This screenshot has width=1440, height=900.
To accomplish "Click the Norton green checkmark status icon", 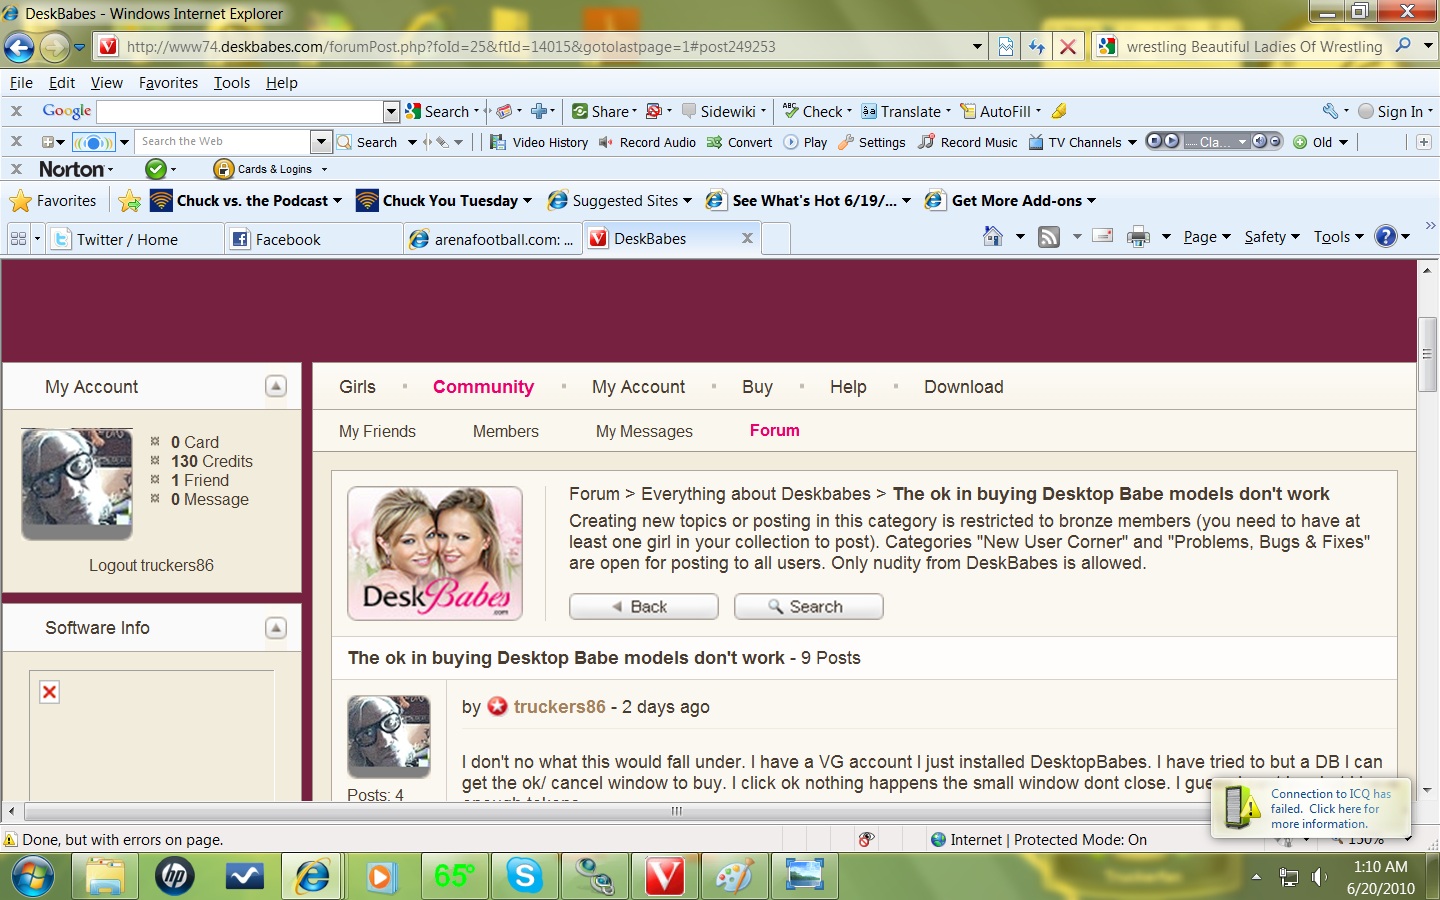I will pyautogui.click(x=156, y=169).
